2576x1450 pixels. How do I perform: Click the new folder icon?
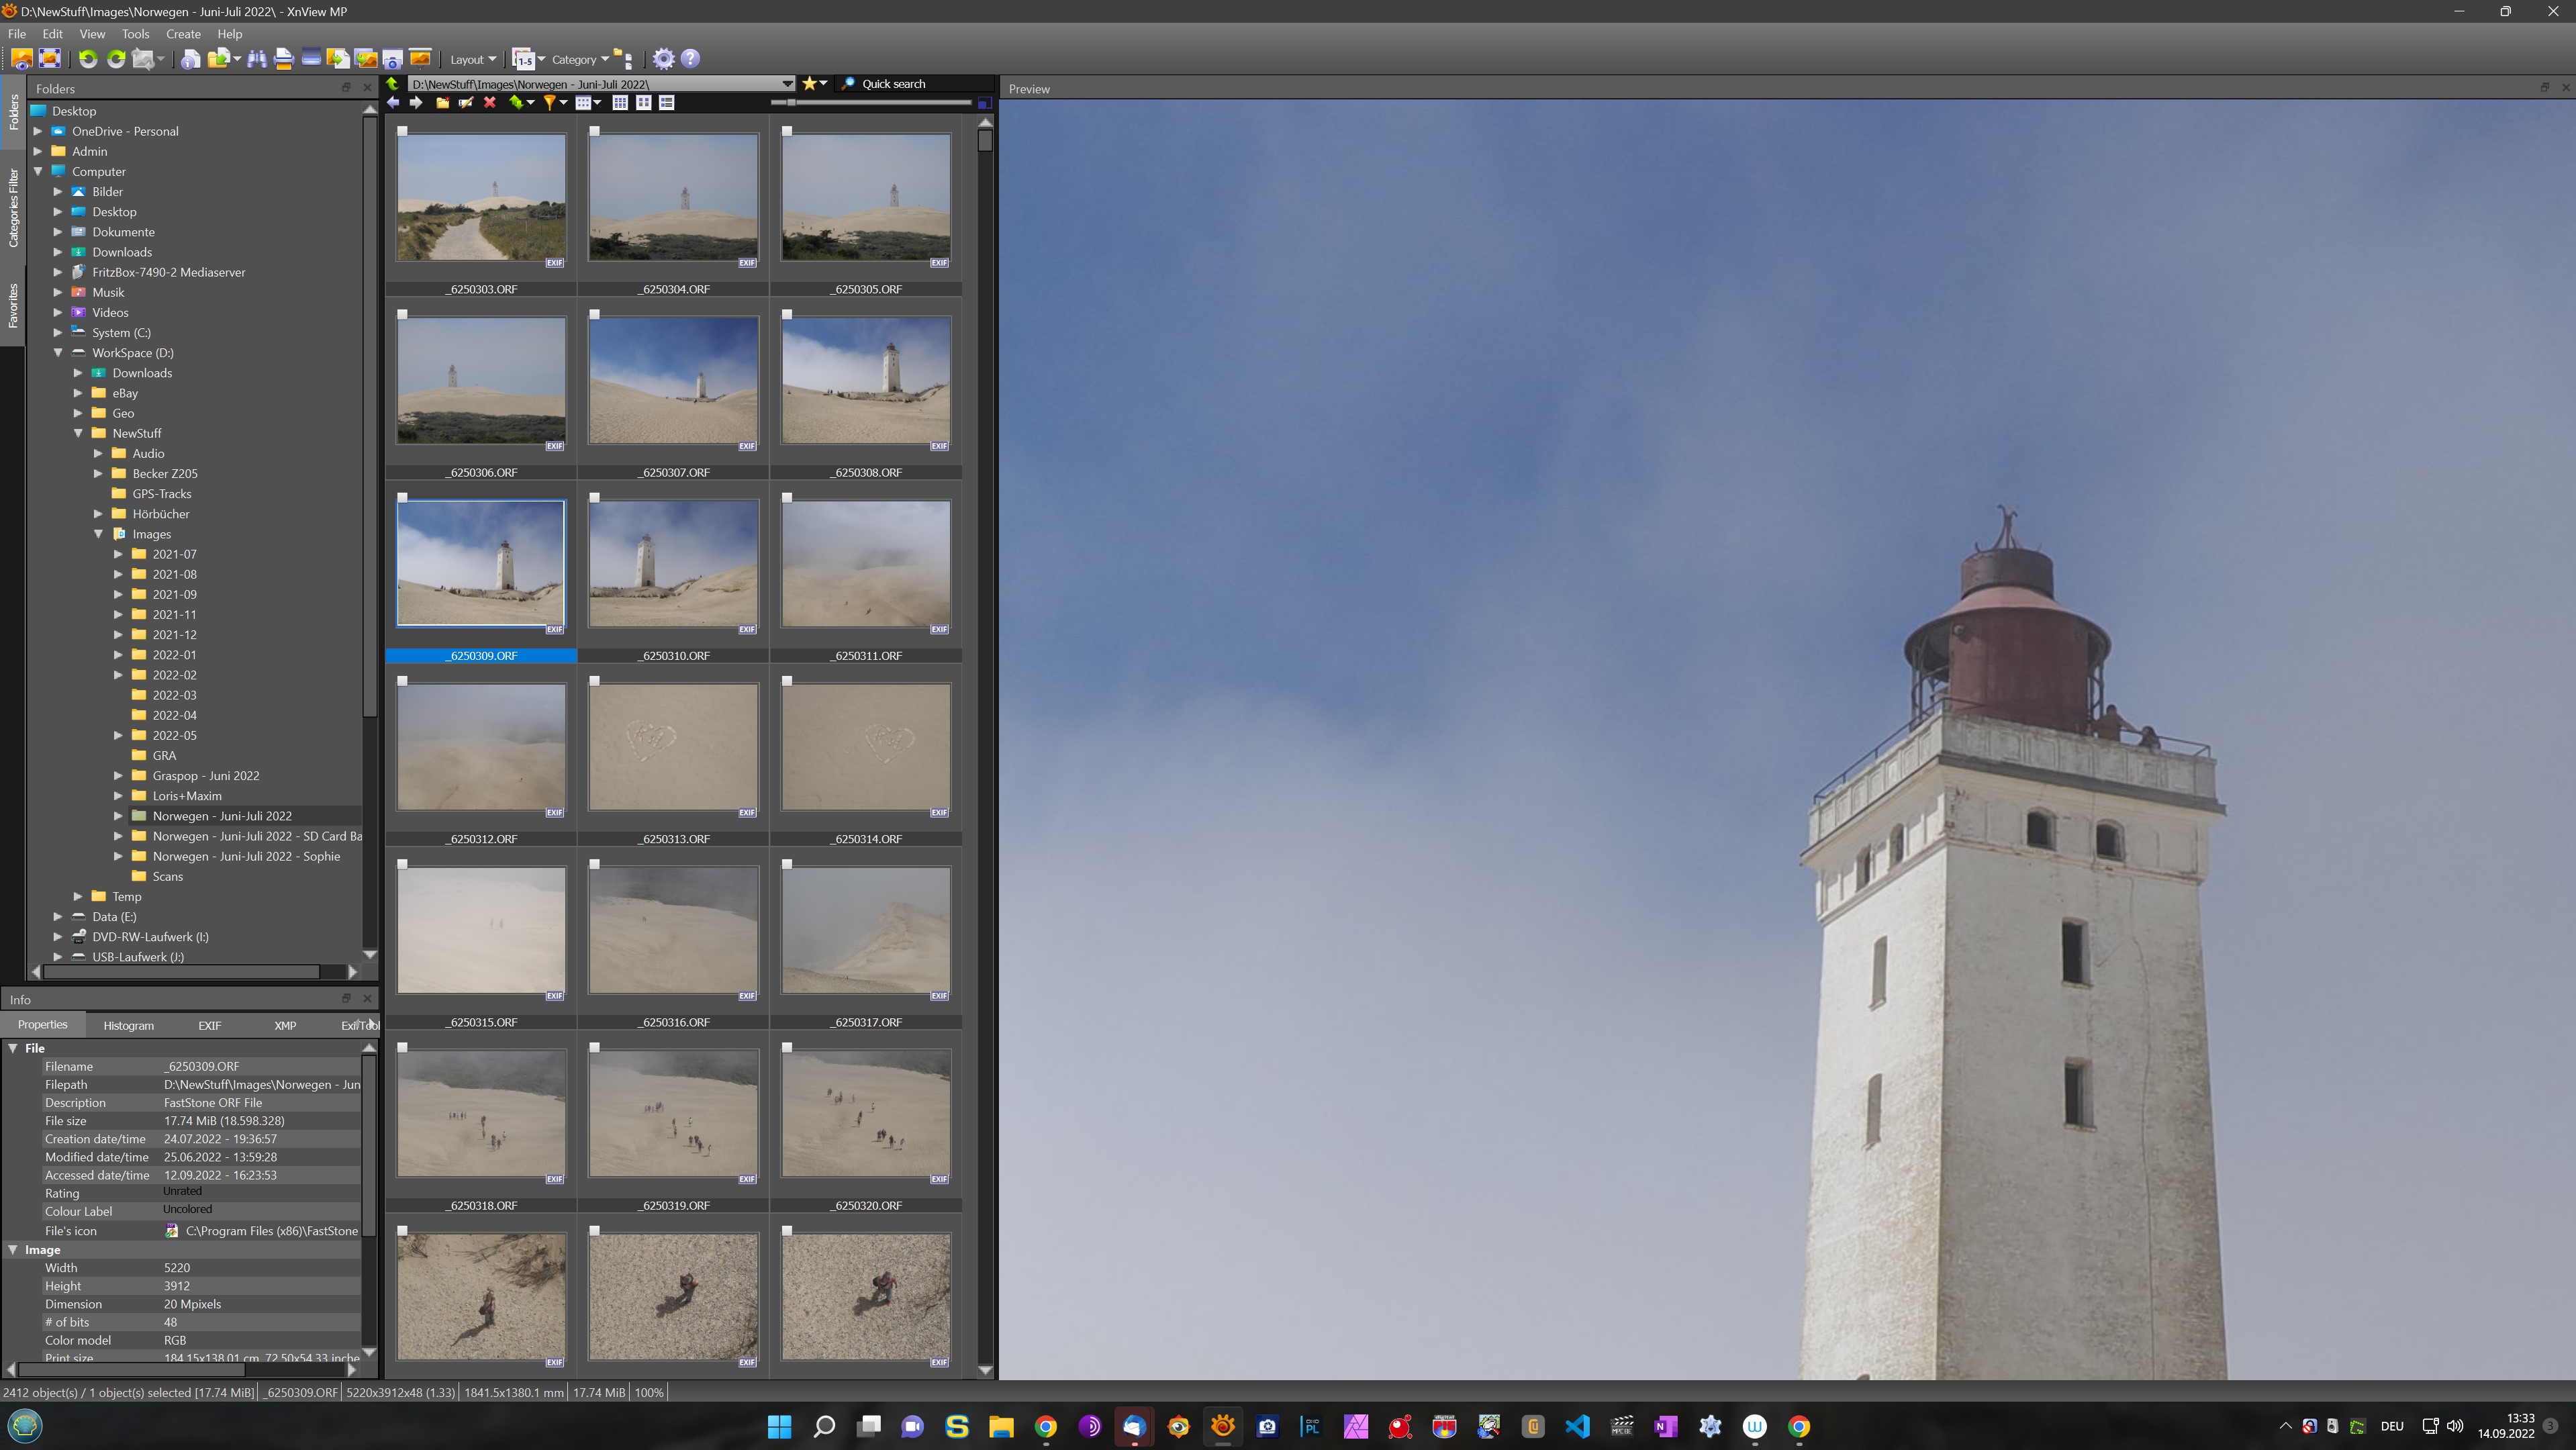(x=442, y=102)
